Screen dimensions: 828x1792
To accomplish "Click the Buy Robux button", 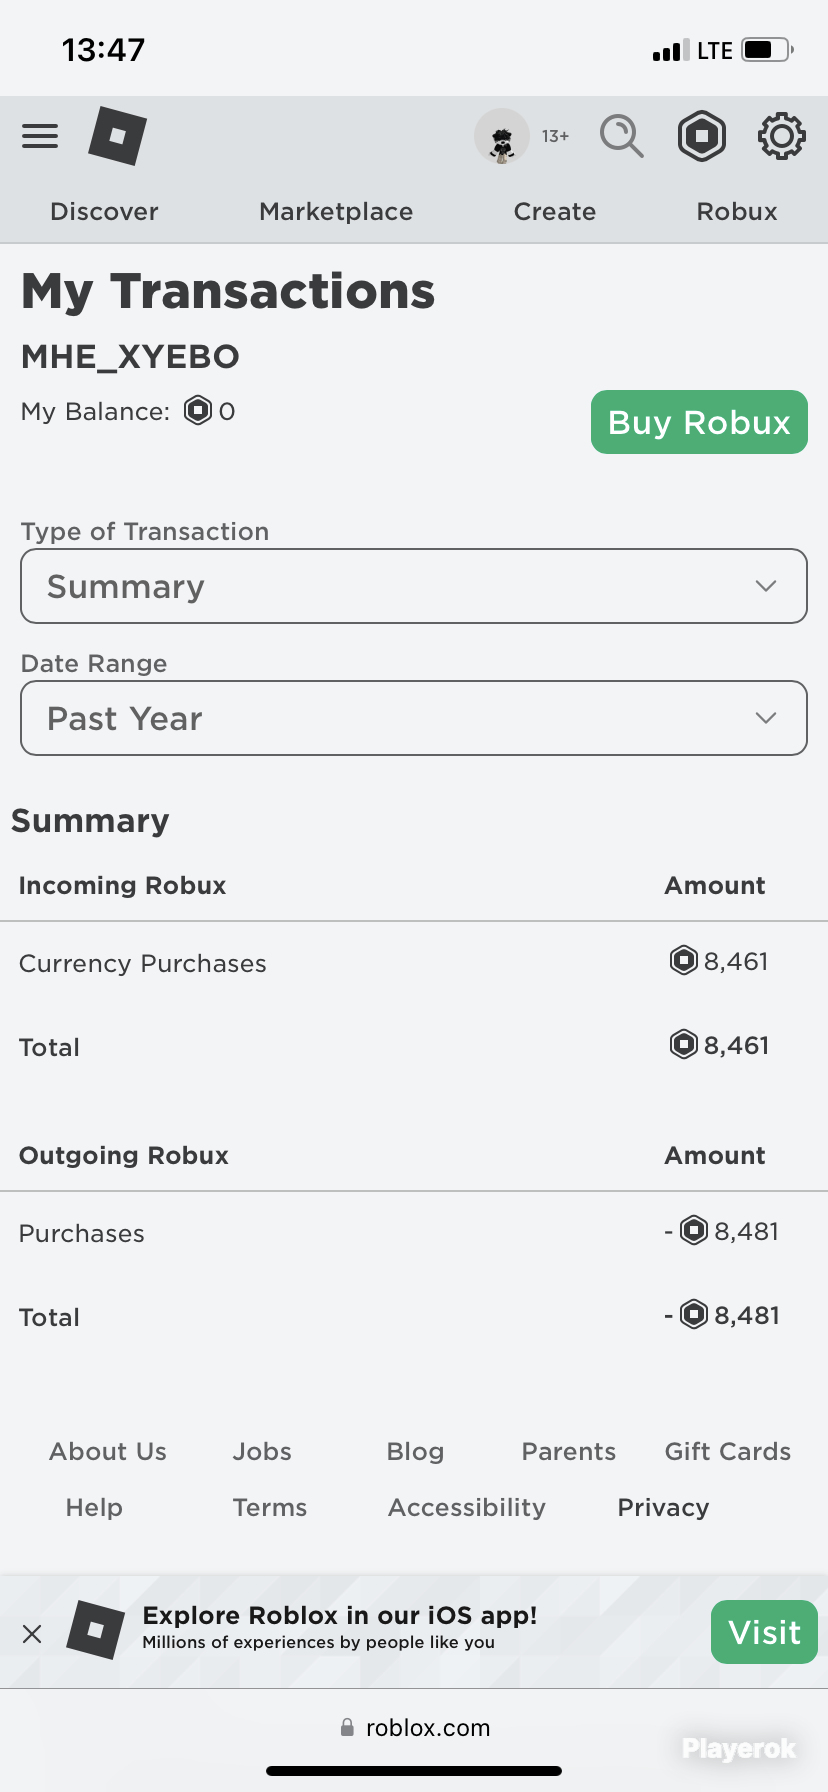I will [699, 422].
